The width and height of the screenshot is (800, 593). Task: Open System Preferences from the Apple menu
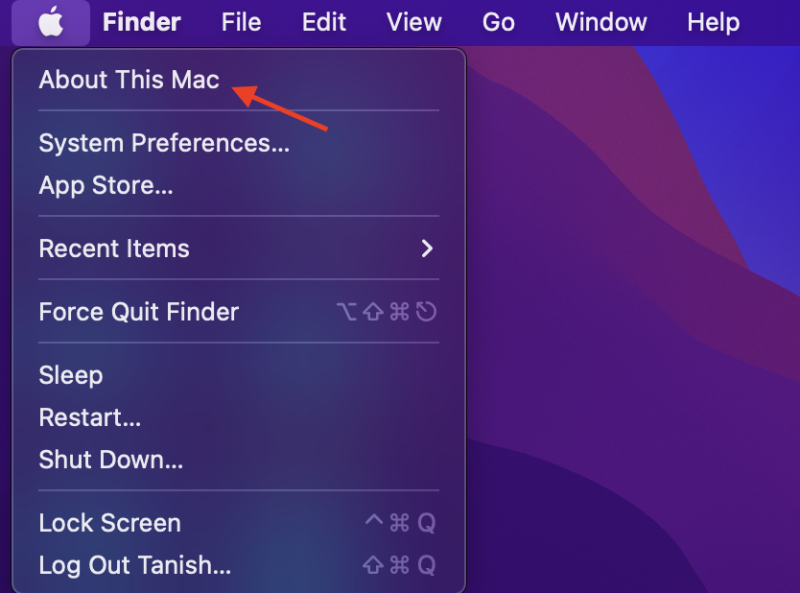click(x=164, y=143)
